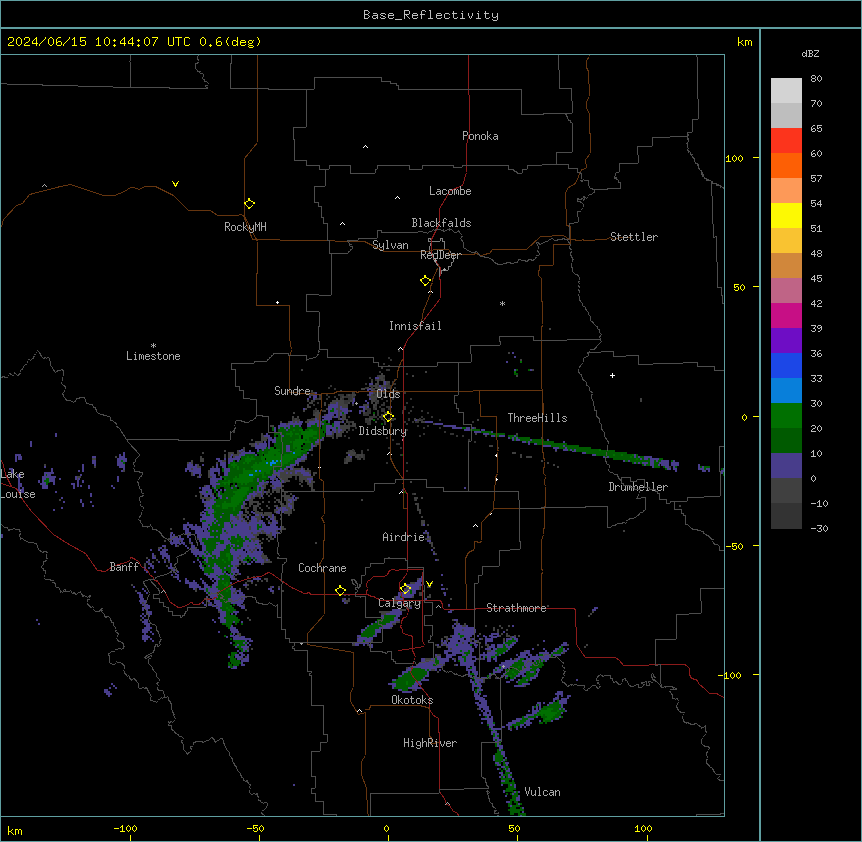Click the yellow station marker near RockyMH

[249, 204]
